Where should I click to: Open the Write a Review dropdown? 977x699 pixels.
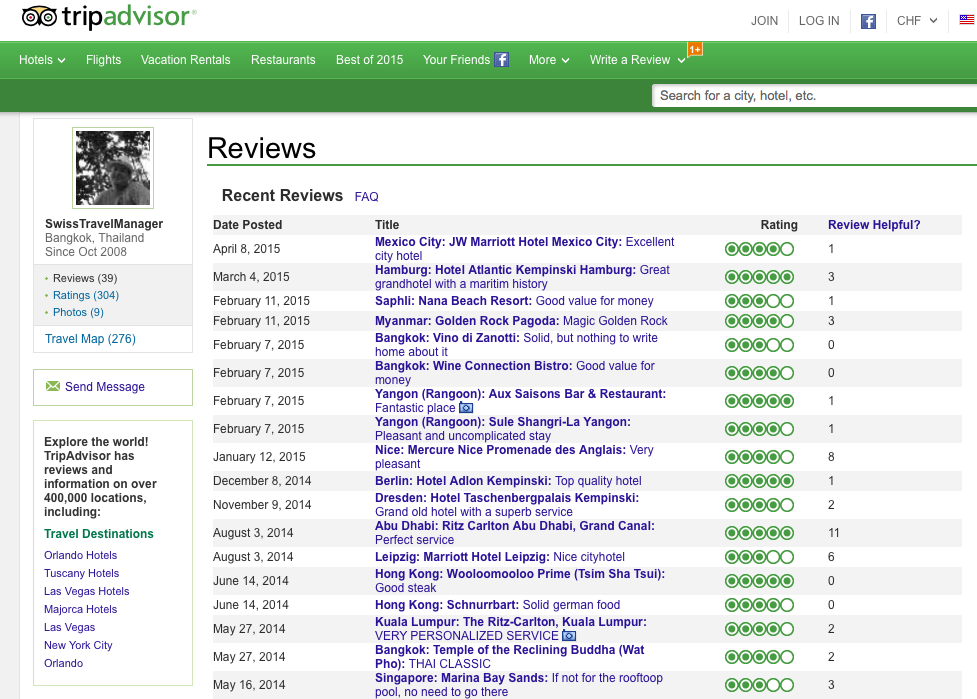pyautogui.click(x=637, y=60)
